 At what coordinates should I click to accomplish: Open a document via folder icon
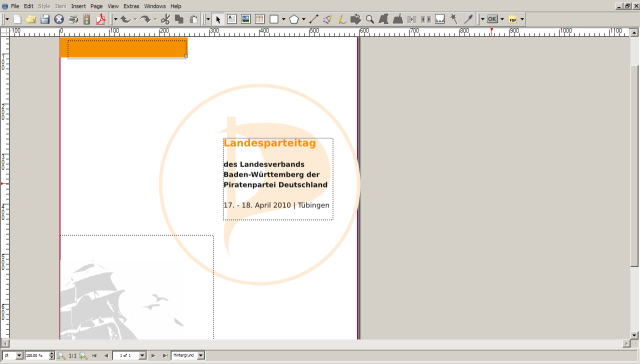click(x=31, y=19)
